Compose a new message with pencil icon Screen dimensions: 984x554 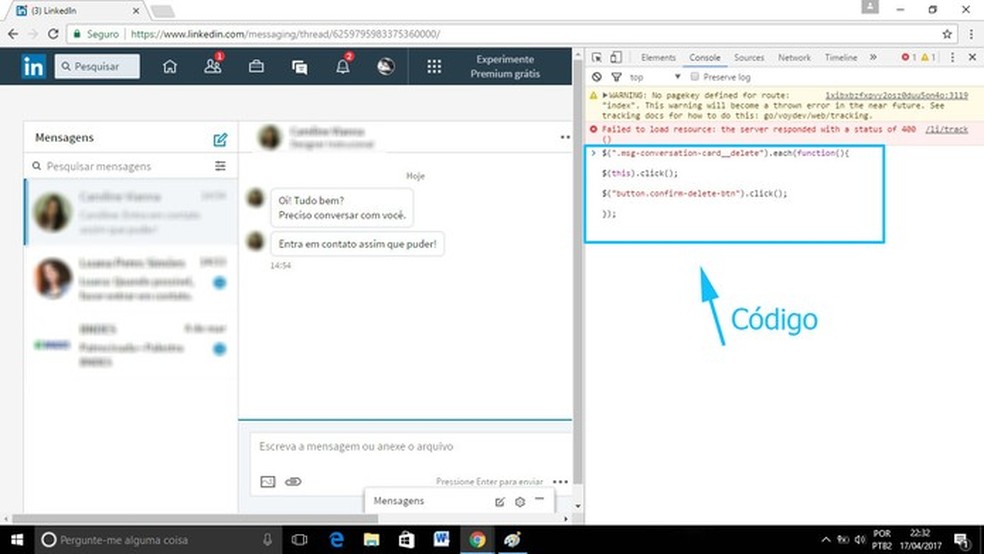click(x=220, y=139)
